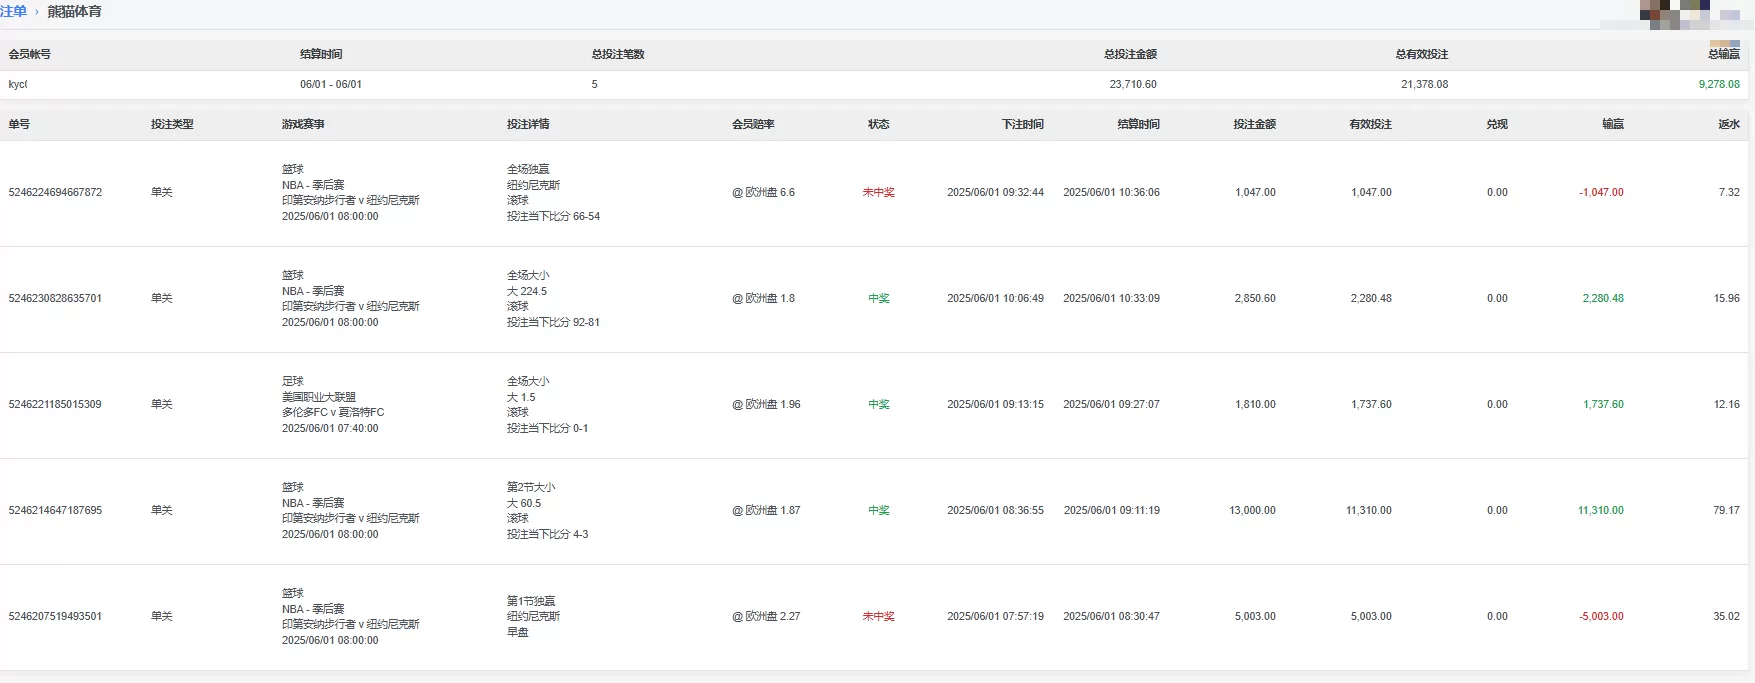Click the 输赢 column header in table
The image size is (1755, 683).
(x=1613, y=124)
